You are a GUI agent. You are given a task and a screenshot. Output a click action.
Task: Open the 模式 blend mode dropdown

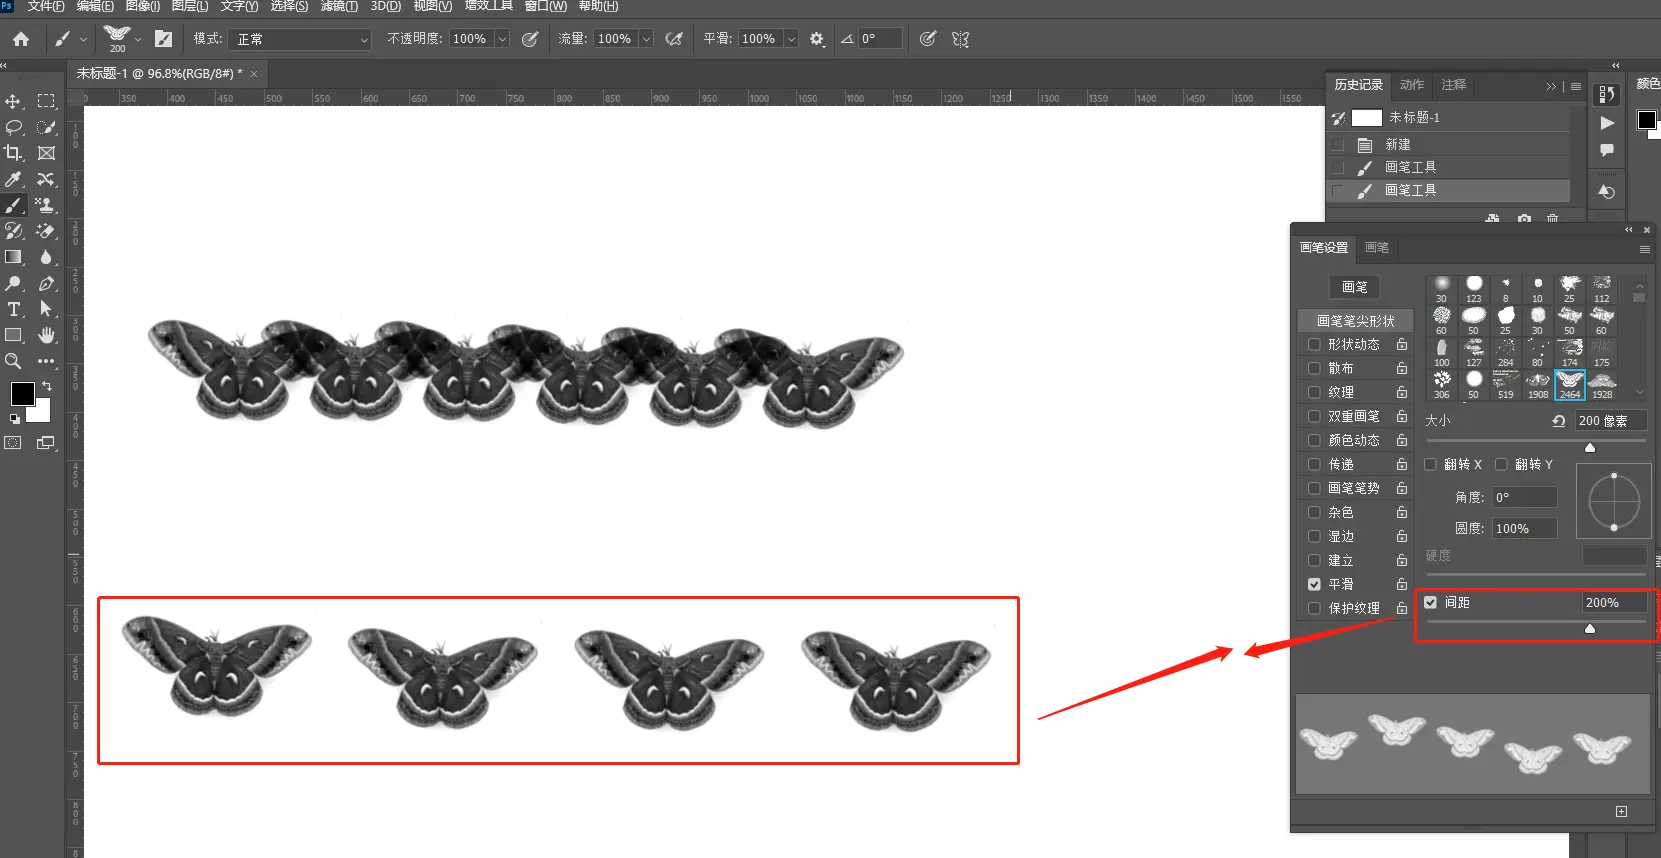[300, 39]
